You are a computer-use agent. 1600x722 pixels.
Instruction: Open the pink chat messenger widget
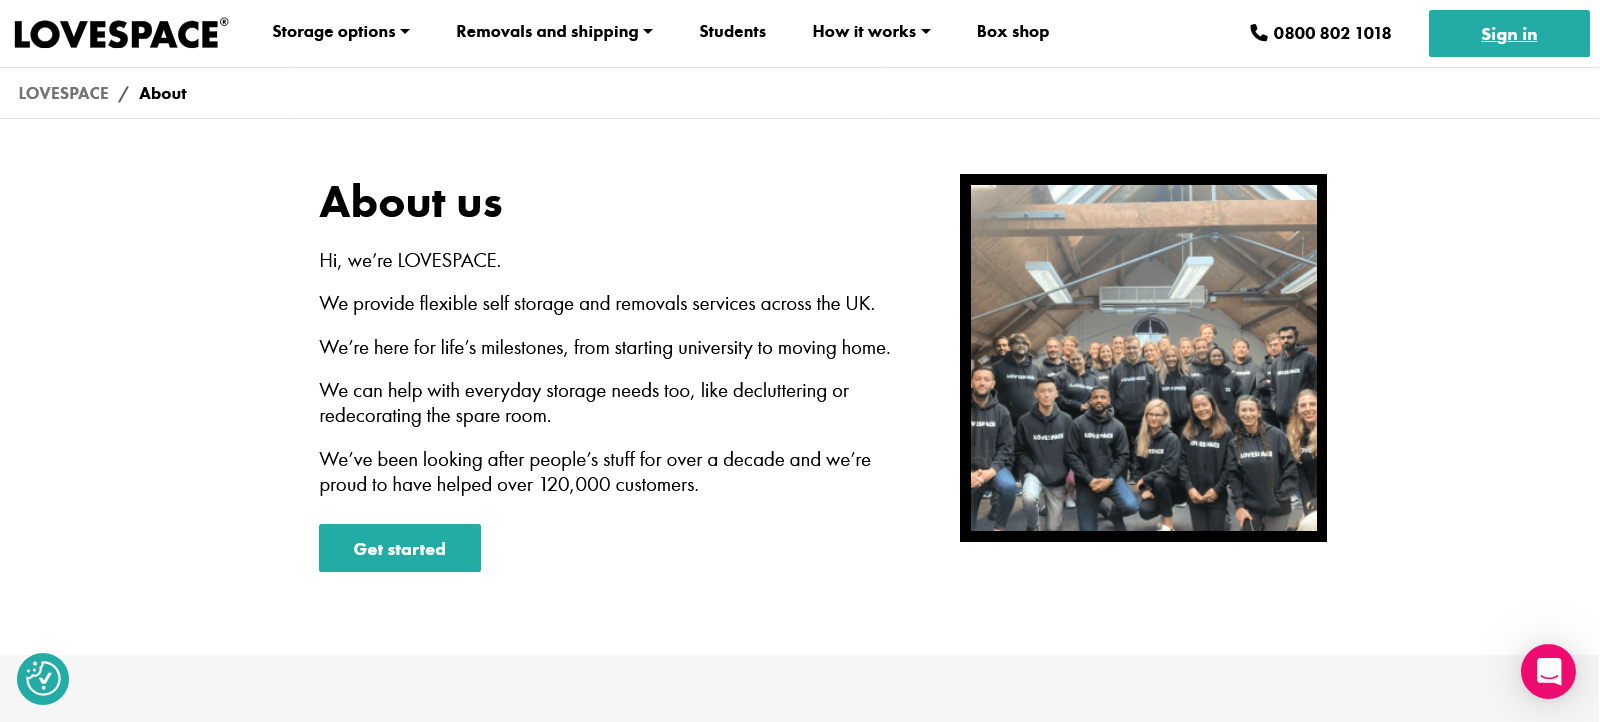(1548, 671)
